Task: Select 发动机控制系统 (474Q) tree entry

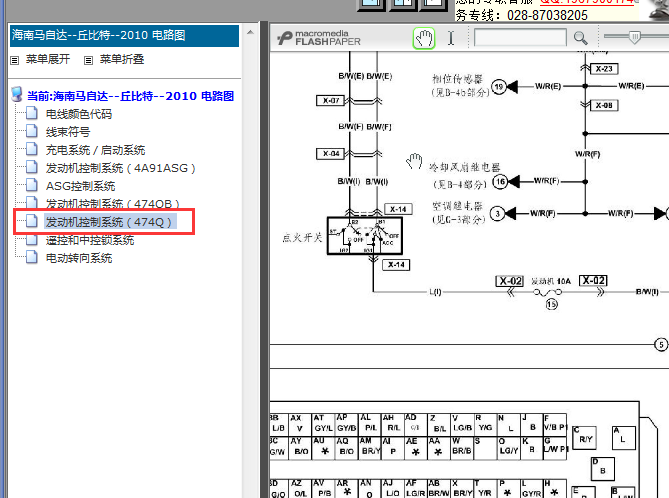Action: 109,222
